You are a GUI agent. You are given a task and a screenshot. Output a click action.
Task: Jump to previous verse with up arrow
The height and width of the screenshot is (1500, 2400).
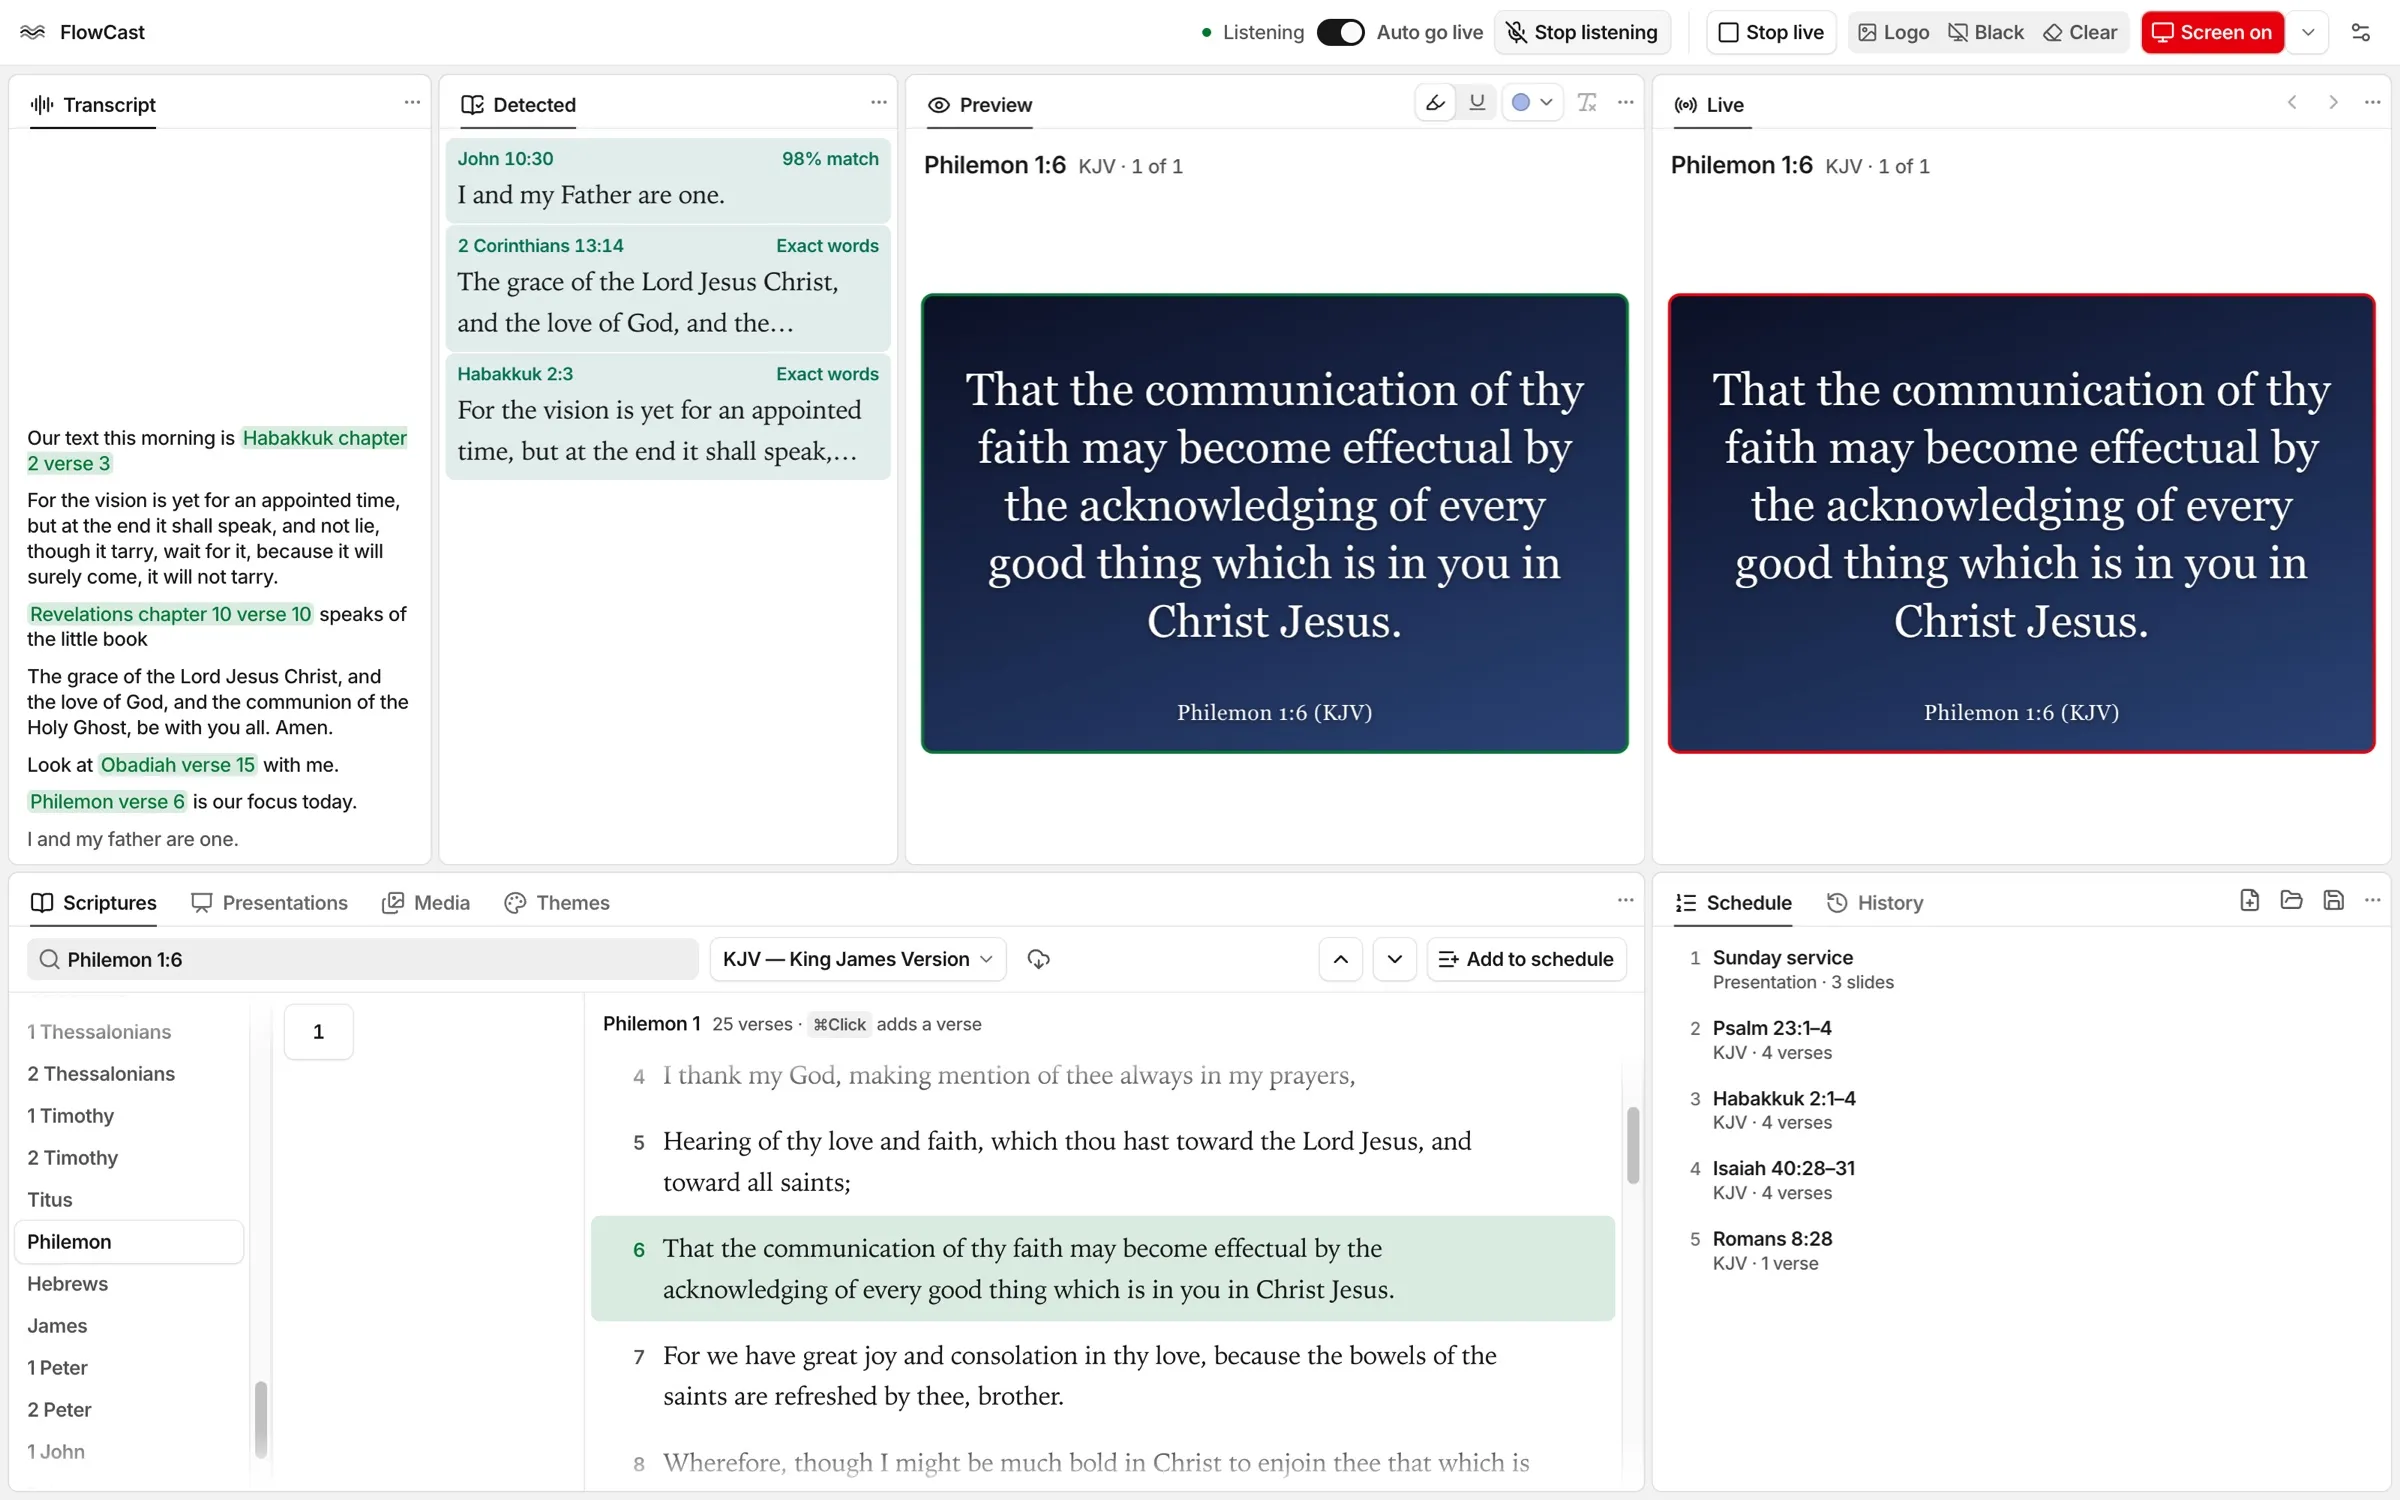point(1341,959)
